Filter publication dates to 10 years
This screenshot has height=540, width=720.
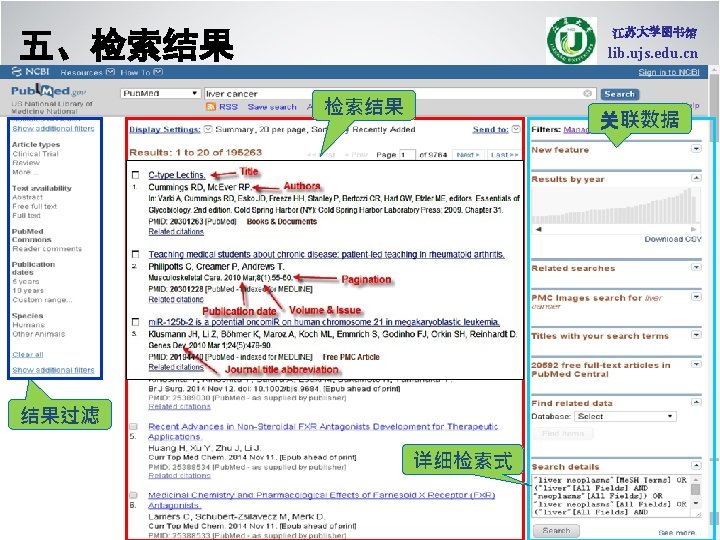point(28,291)
